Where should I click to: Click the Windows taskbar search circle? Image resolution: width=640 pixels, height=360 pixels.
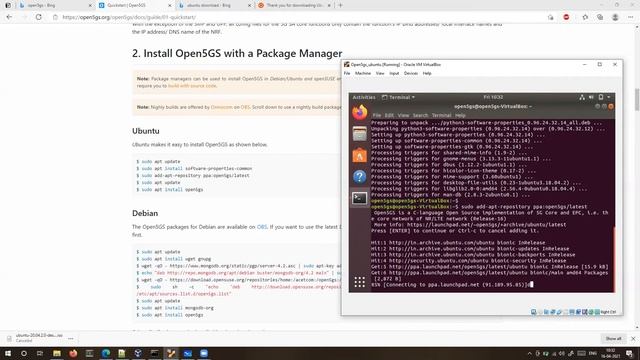point(24,353)
